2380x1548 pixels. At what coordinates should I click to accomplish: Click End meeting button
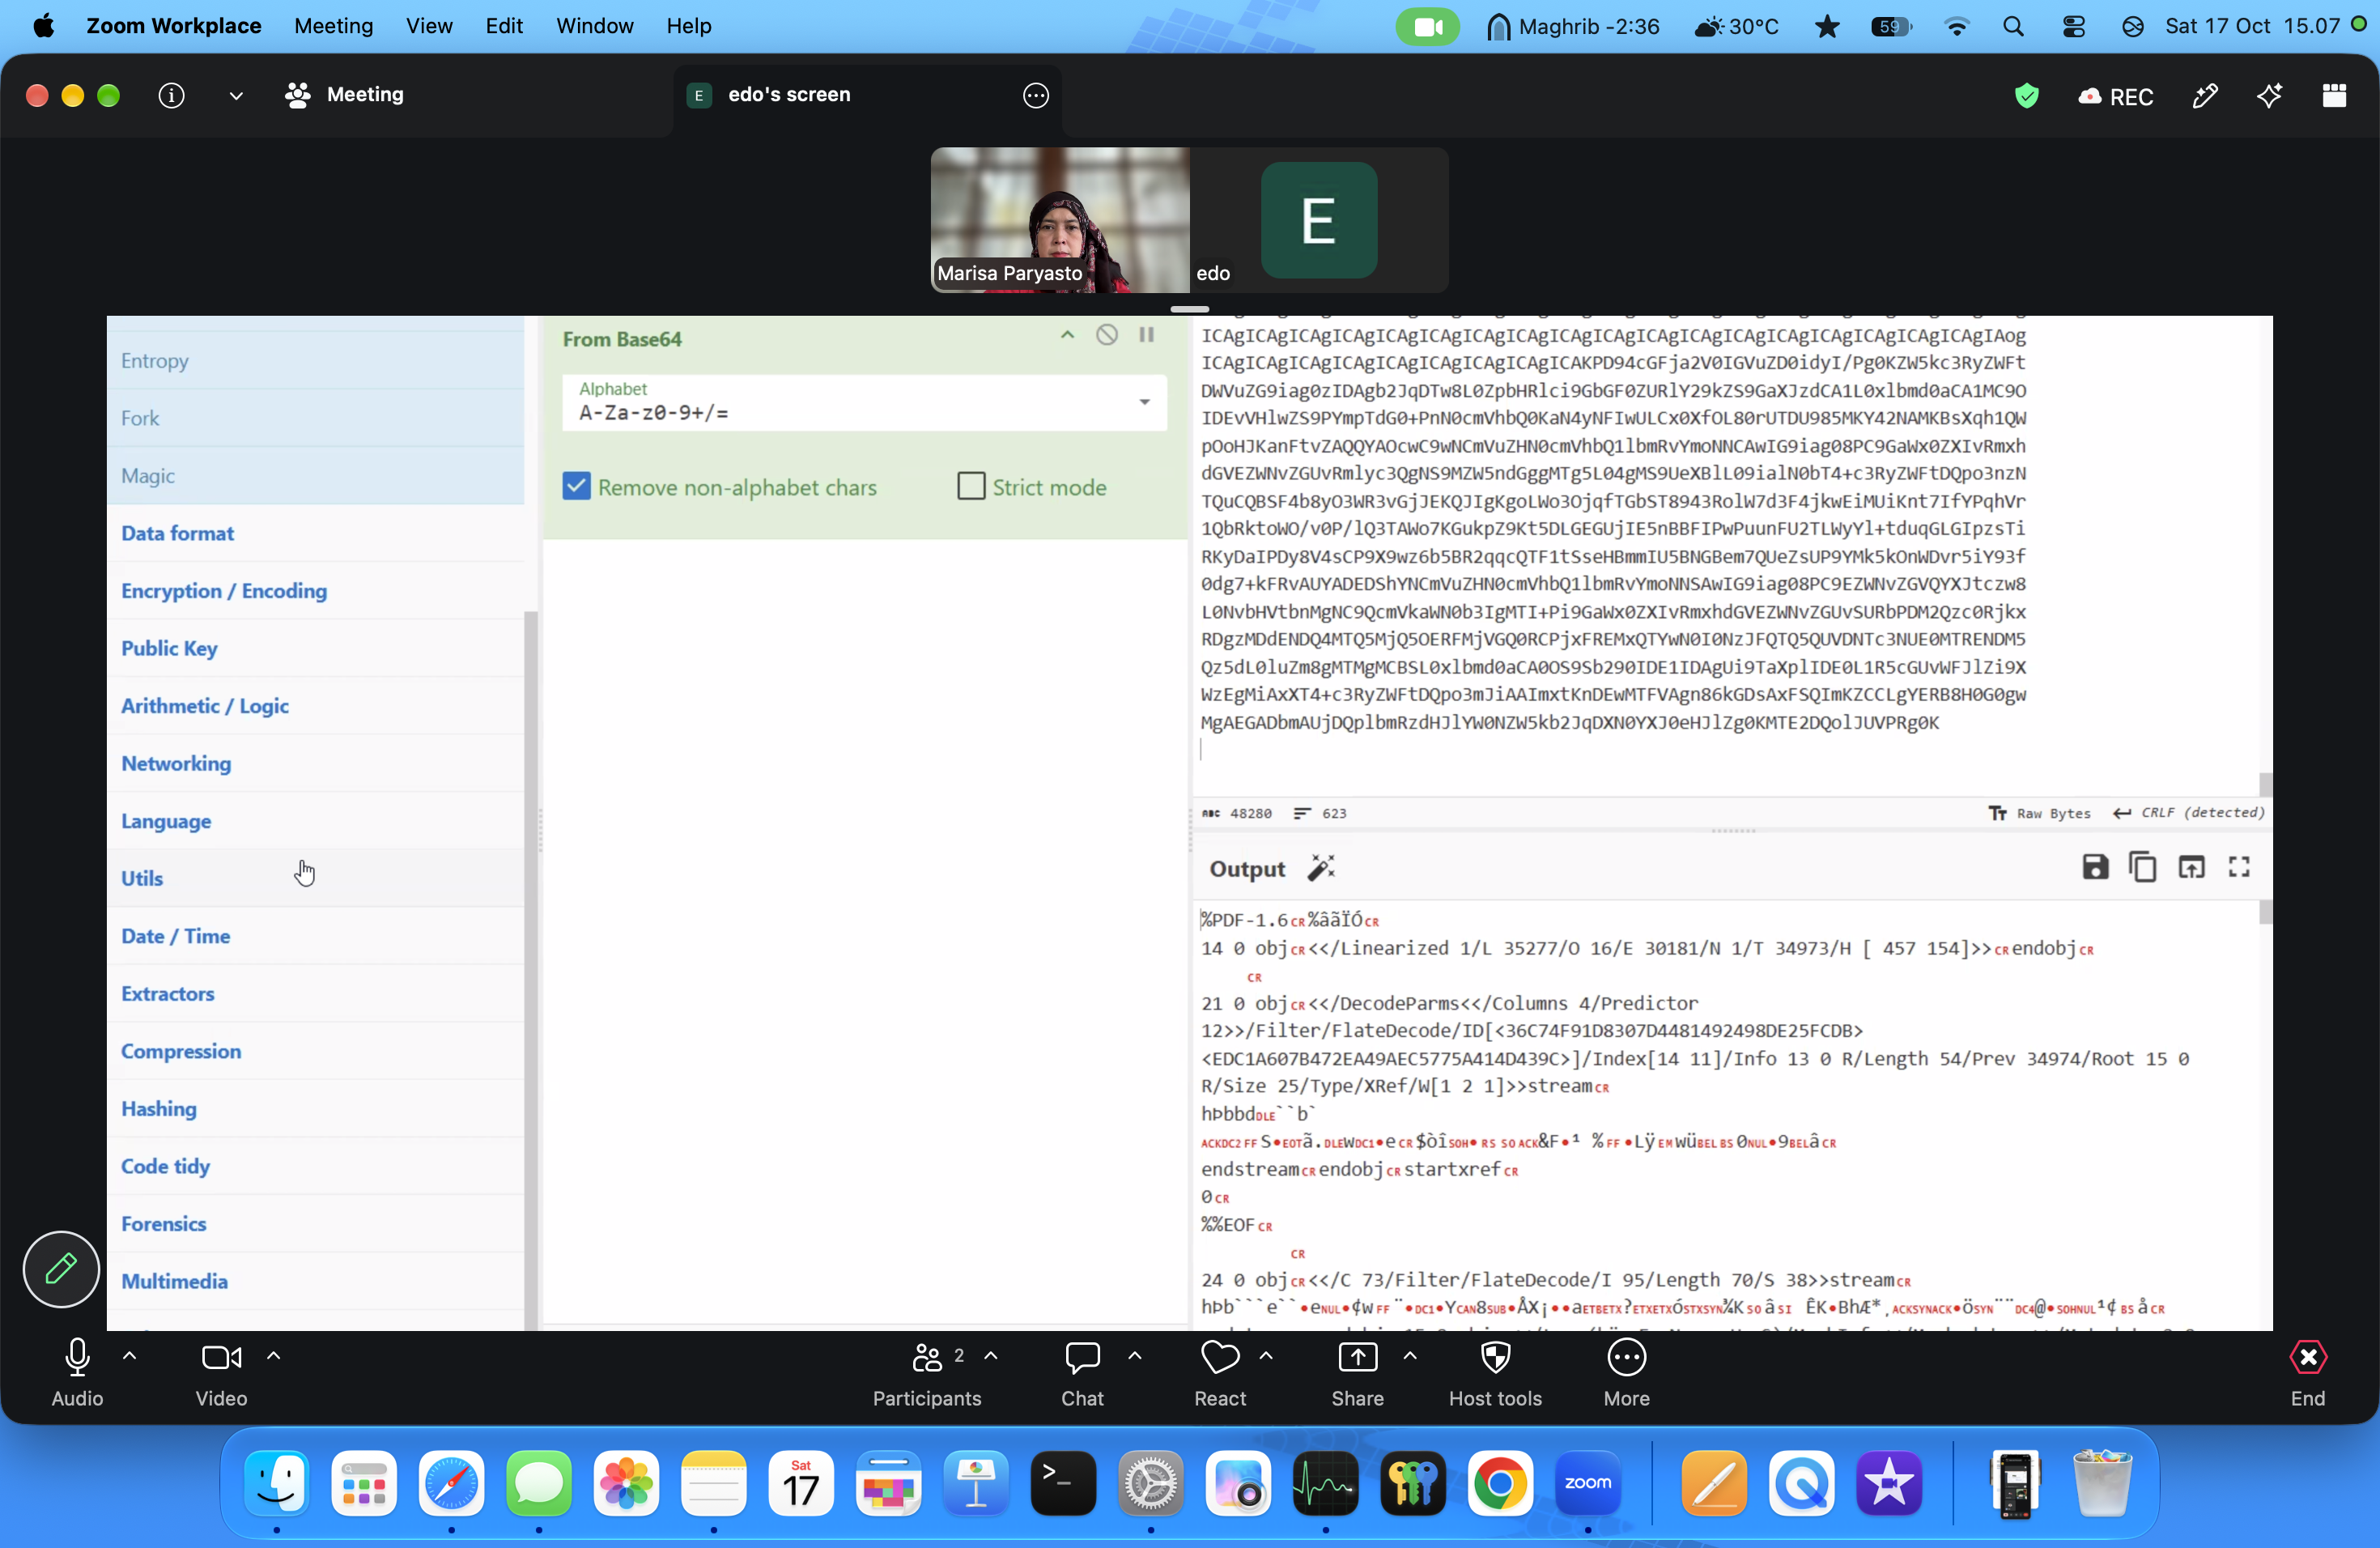[2307, 1374]
